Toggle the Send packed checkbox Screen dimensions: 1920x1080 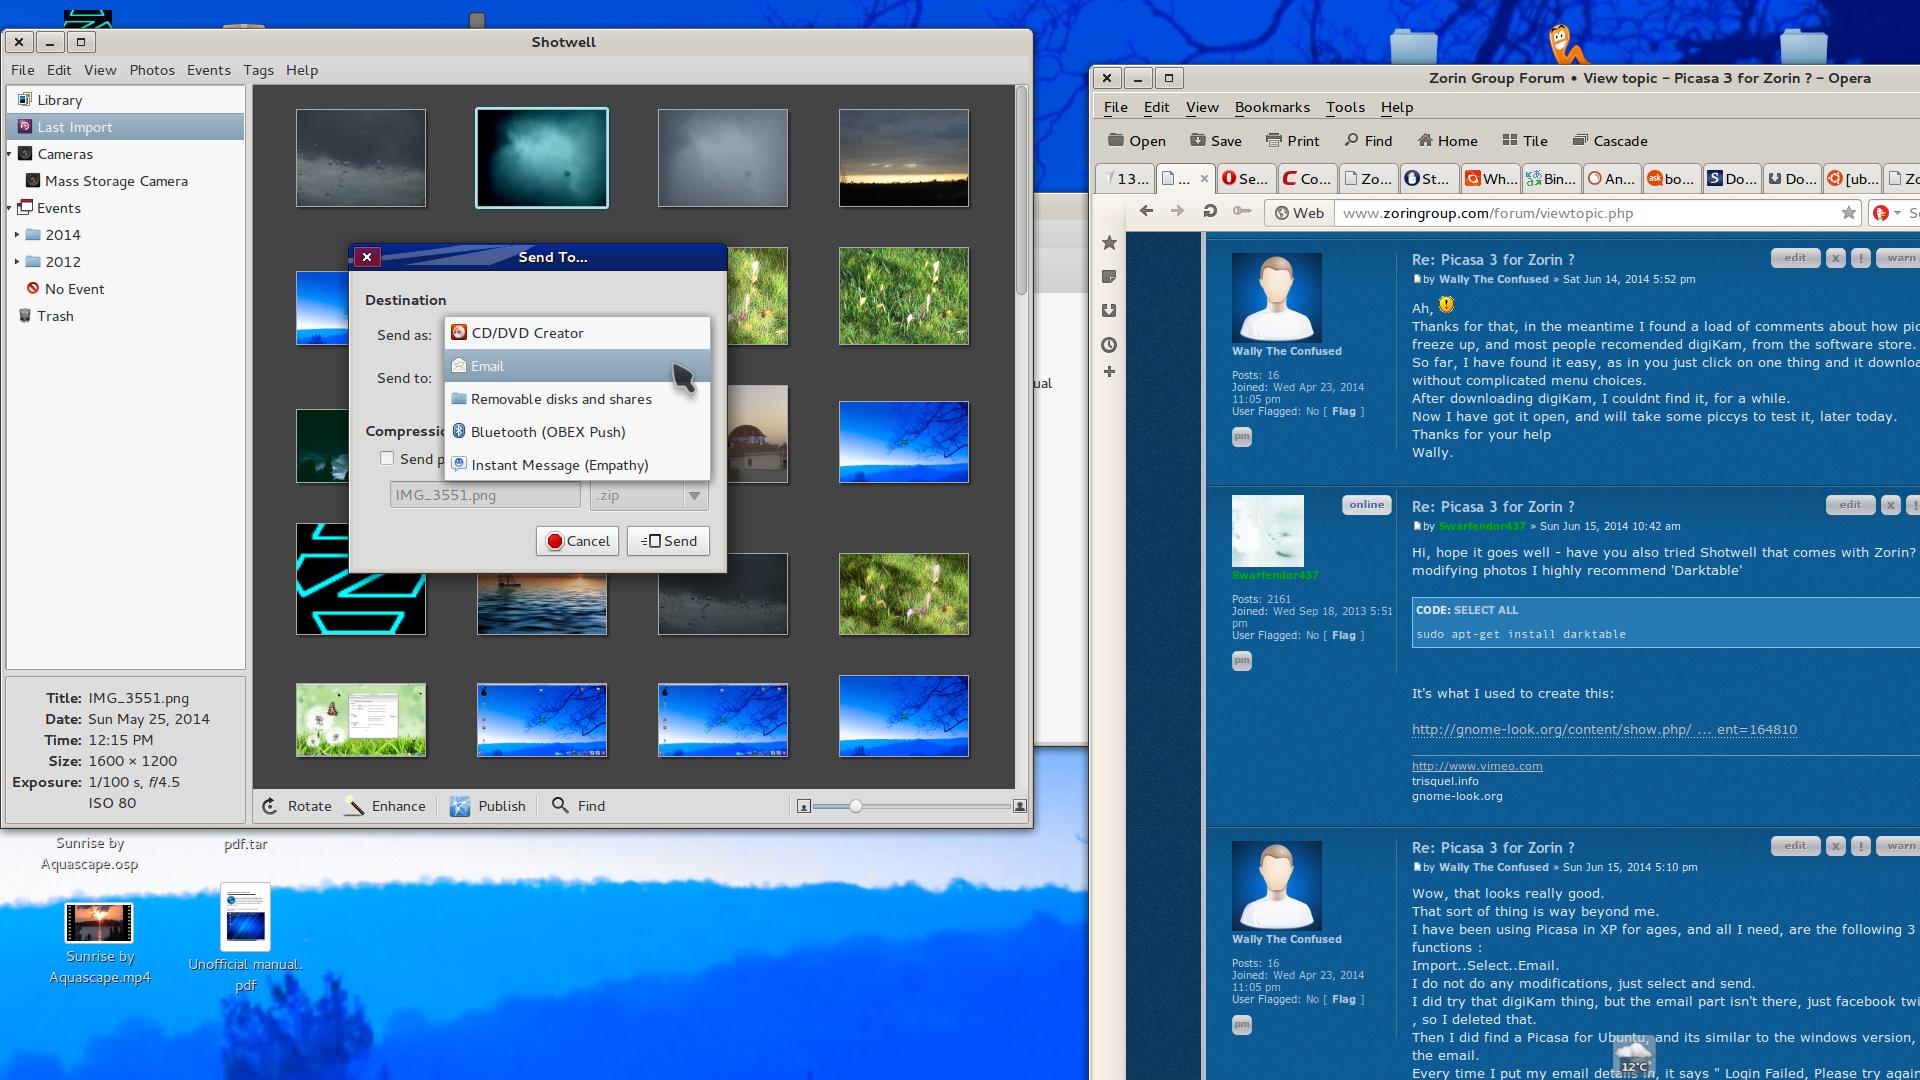pos(387,458)
